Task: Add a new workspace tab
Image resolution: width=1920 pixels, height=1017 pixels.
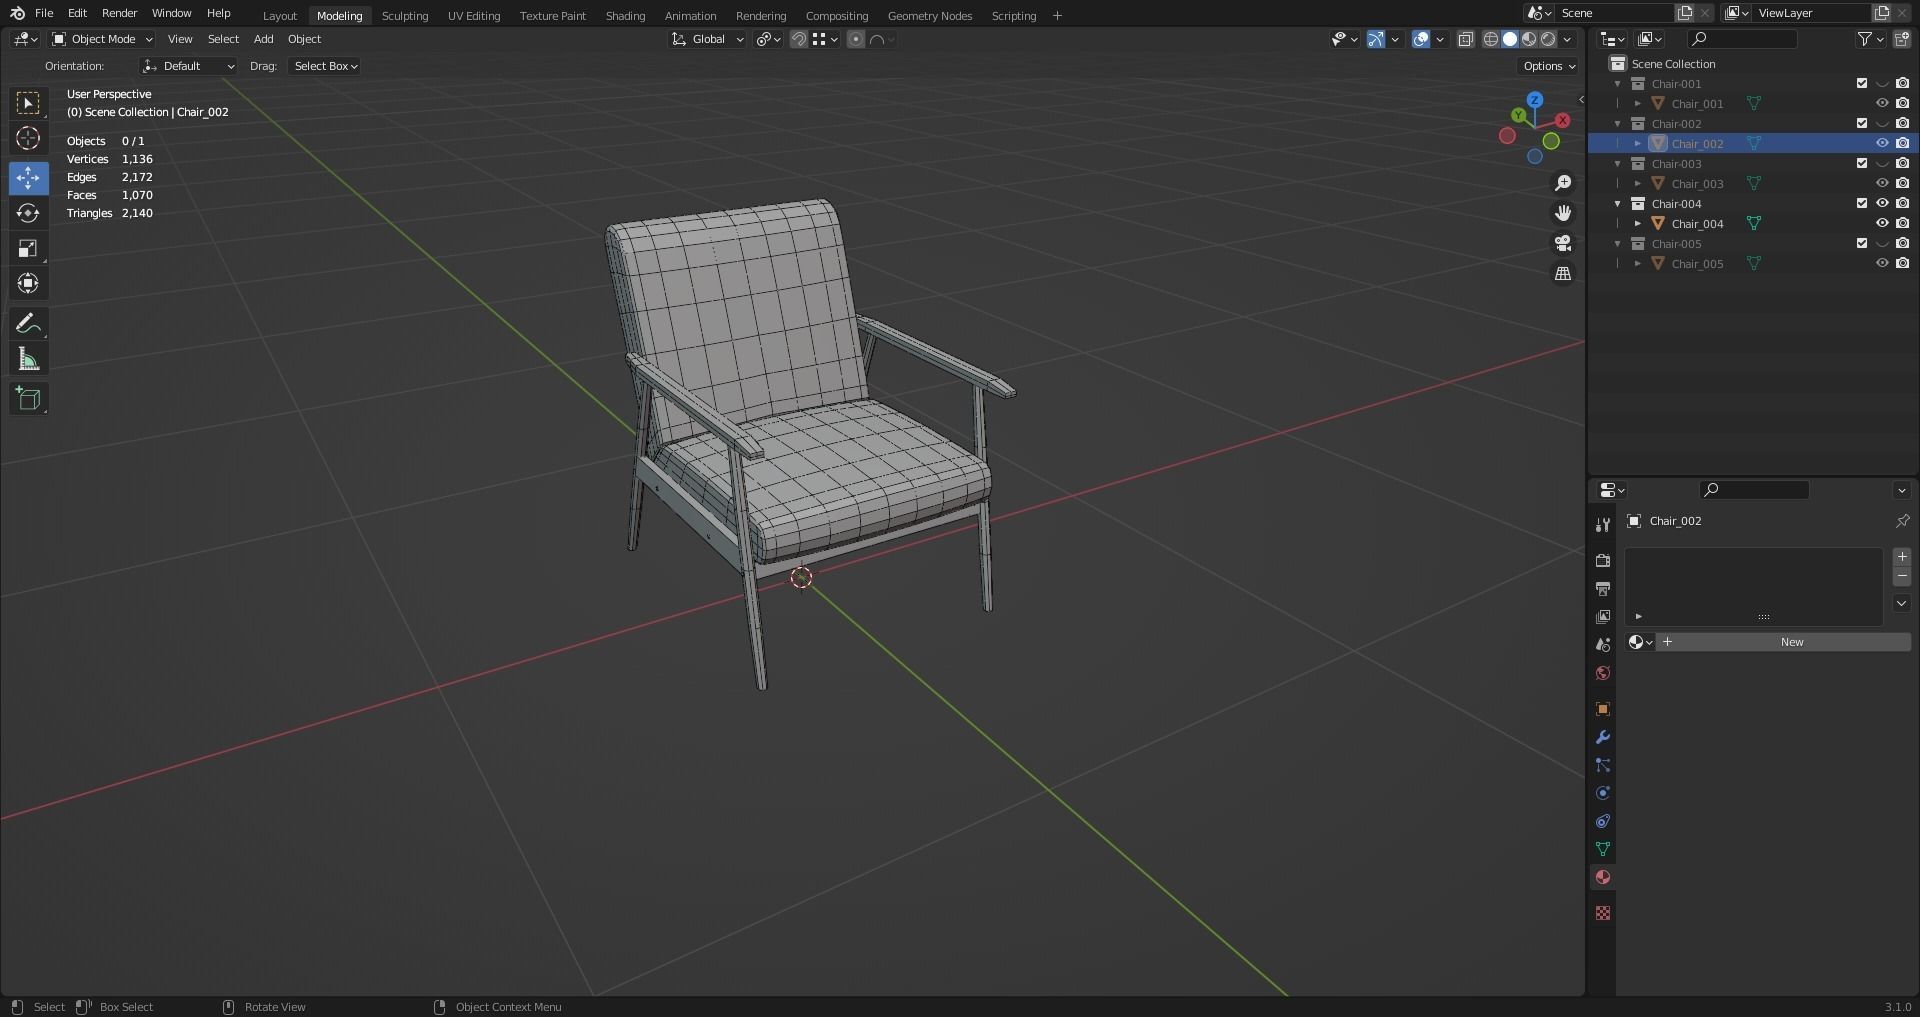Action: tap(1057, 15)
